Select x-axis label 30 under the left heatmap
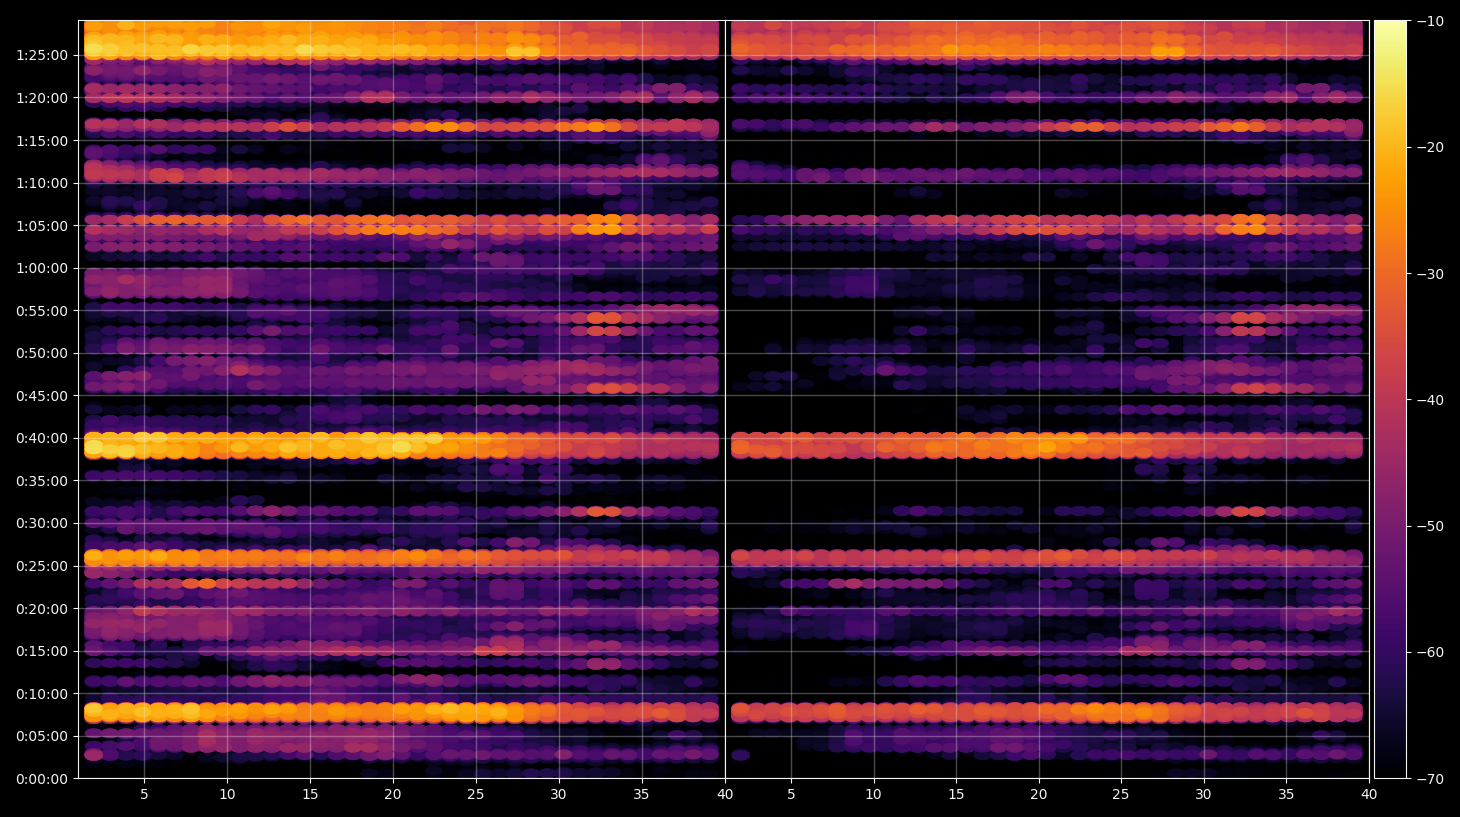 coord(558,795)
